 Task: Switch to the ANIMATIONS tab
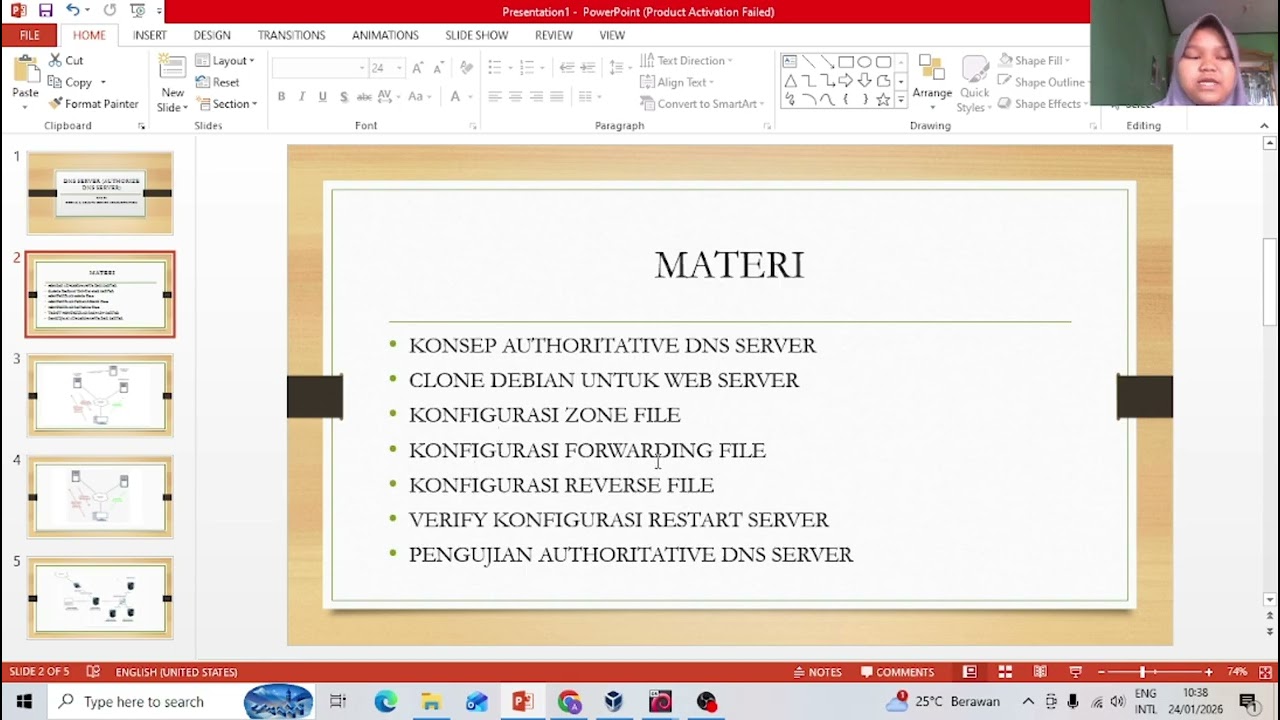click(x=385, y=35)
